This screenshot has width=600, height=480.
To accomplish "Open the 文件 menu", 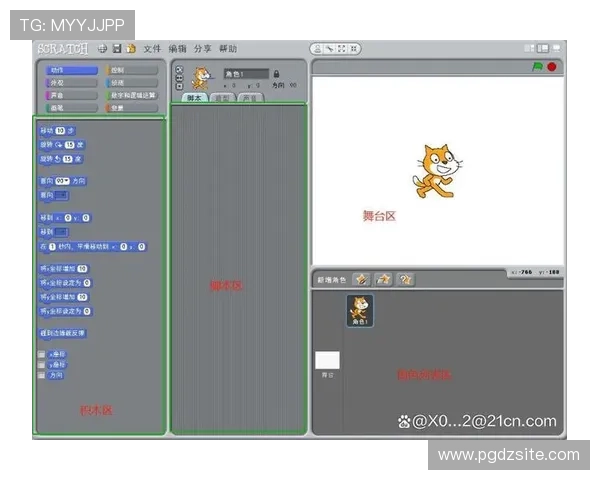I will 152,48.
